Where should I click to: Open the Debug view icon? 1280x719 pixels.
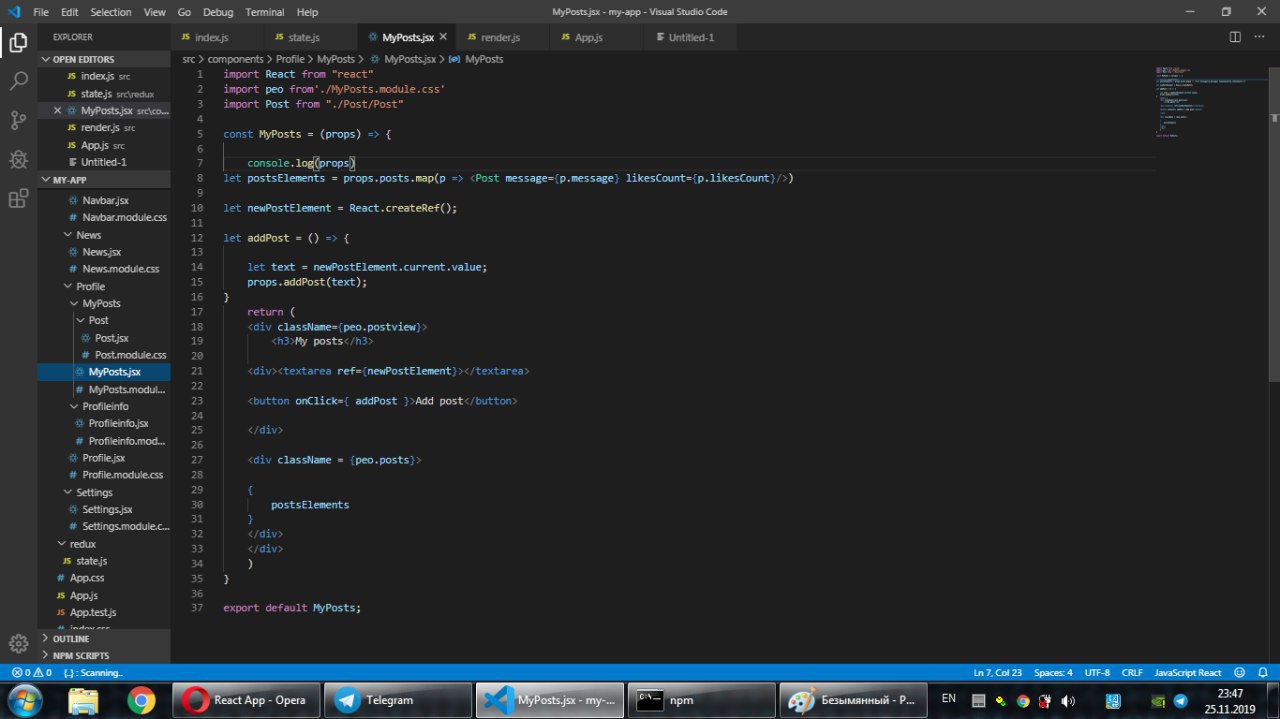click(18, 159)
